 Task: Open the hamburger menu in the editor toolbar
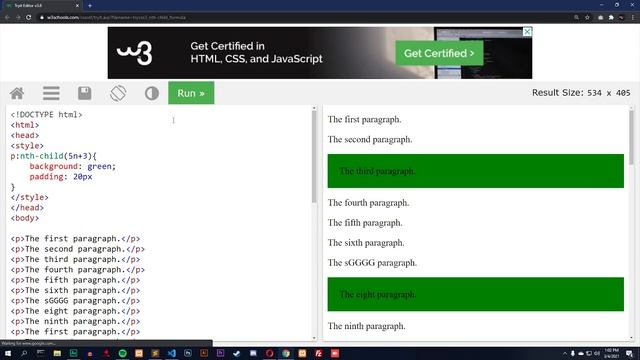[51, 93]
